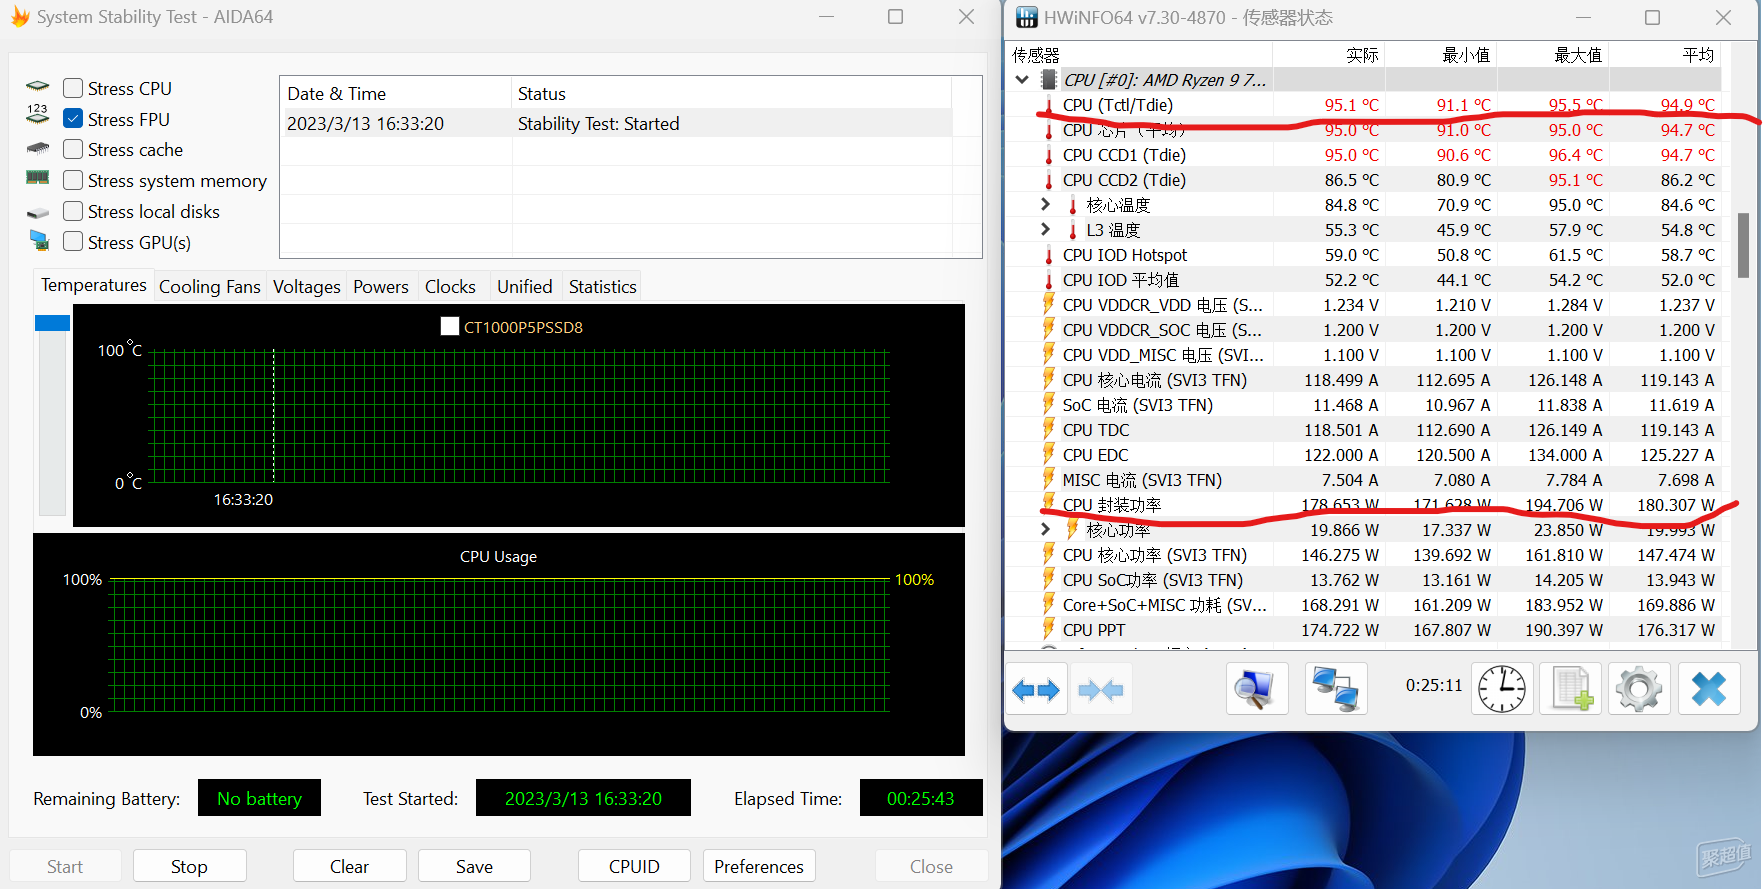Image resolution: width=1763 pixels, height=889 pixels.
Task: Click the CPUID button
Action: tap(634, 866)
